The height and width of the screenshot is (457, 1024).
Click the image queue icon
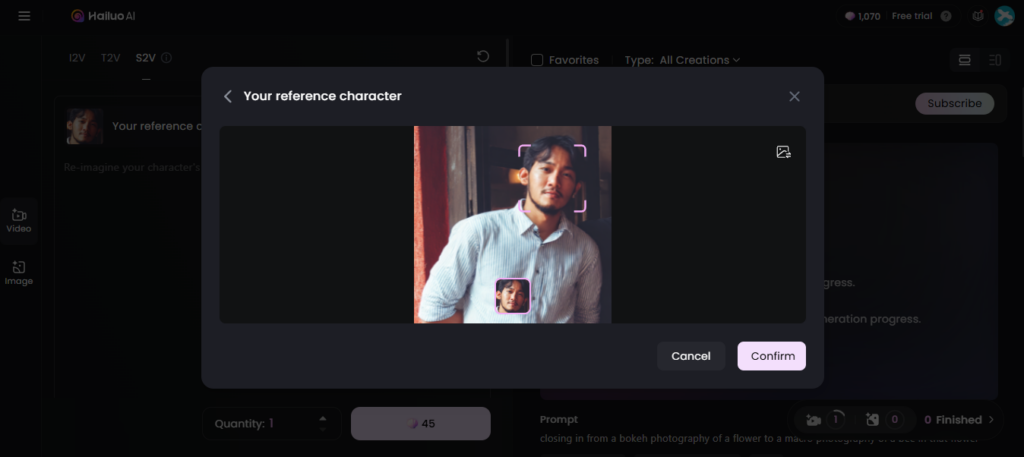pyautogui.click(x=872, y=420)
